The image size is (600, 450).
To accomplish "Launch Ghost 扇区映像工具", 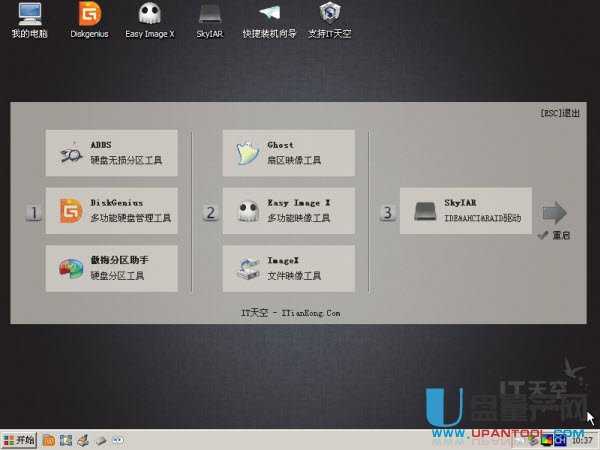I will [x=288, y=153].
